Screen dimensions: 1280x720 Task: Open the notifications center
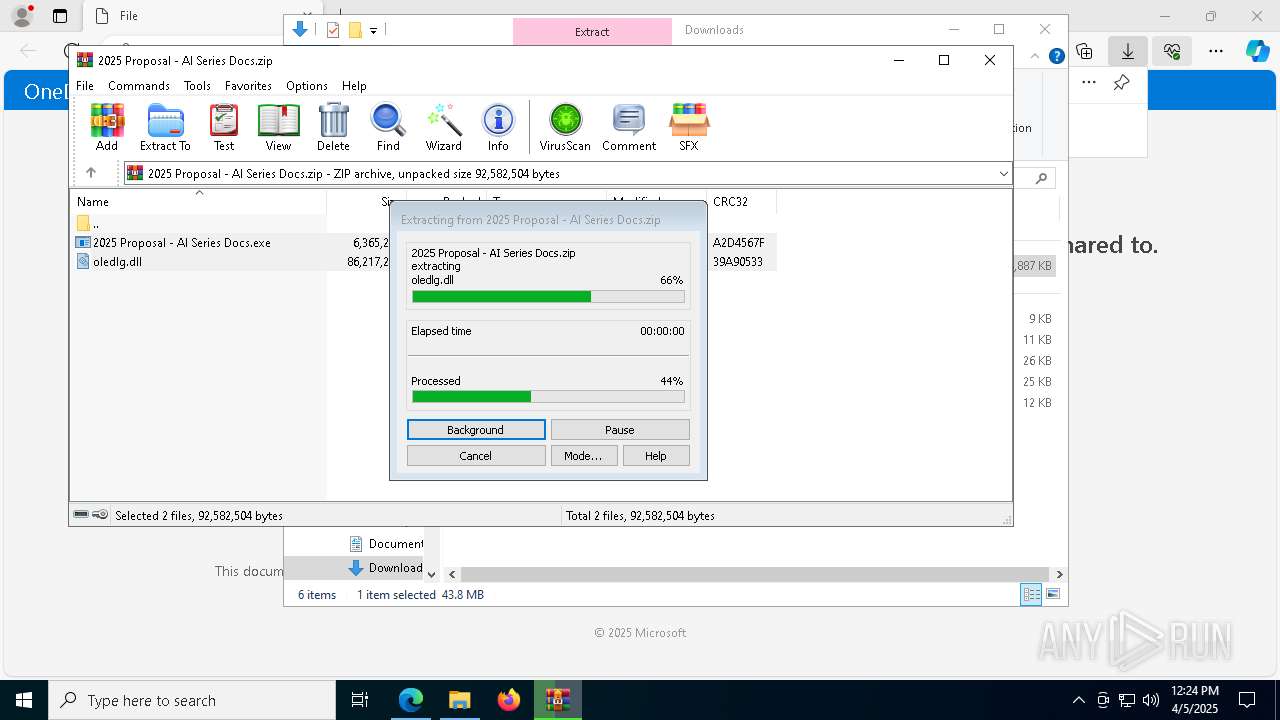[1247, 700]
